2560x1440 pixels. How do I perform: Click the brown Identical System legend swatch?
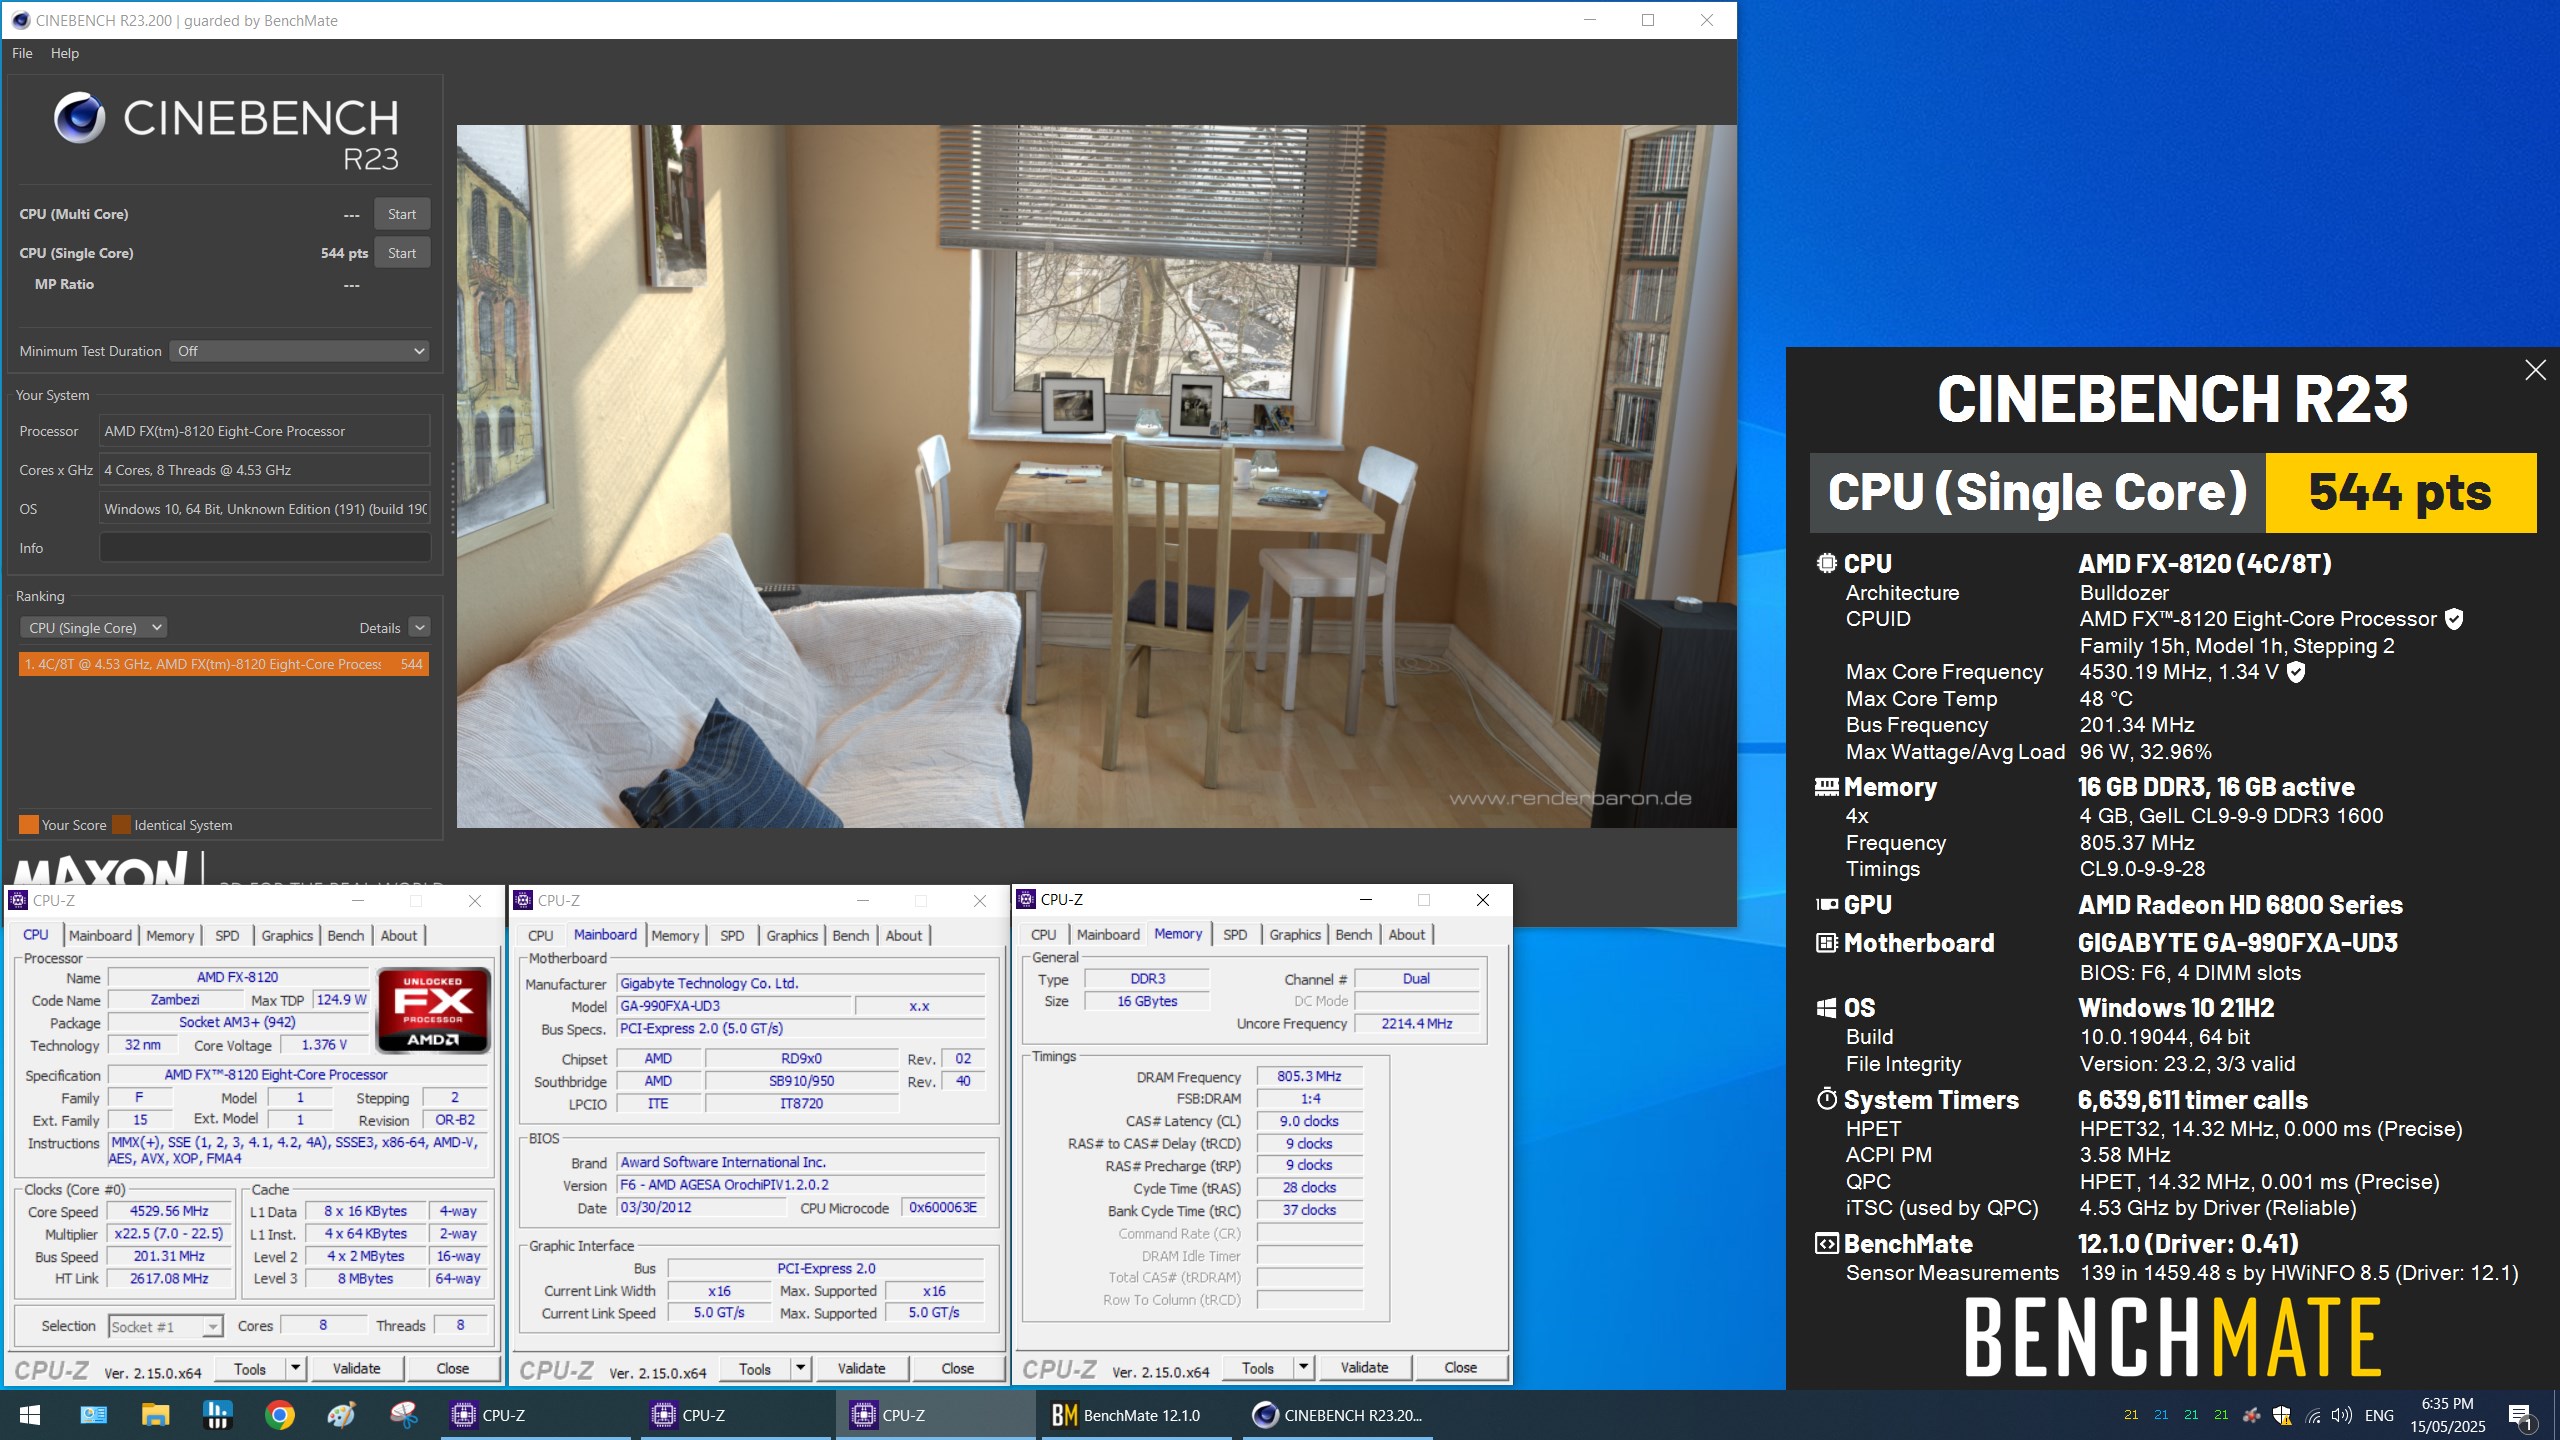pos(122,825)
